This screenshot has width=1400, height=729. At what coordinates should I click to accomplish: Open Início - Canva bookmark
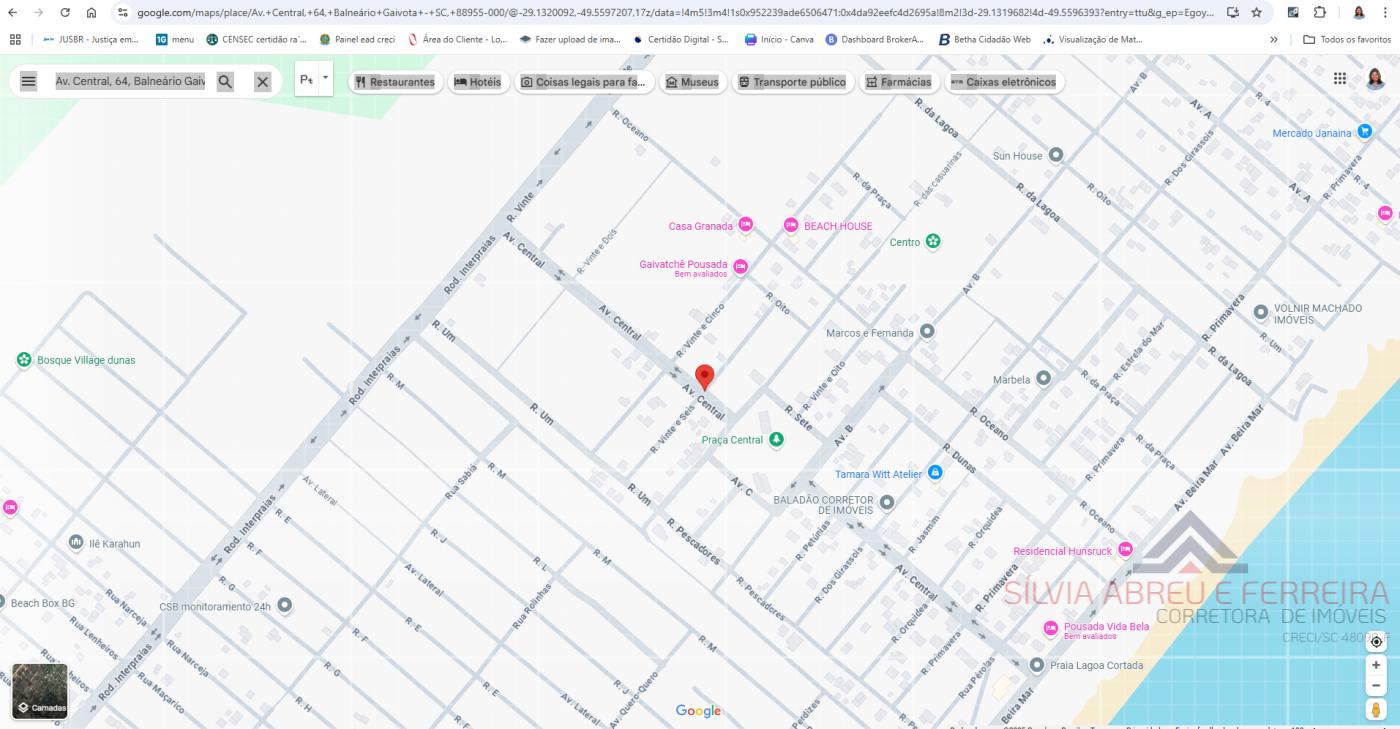(x=780, y=39)
